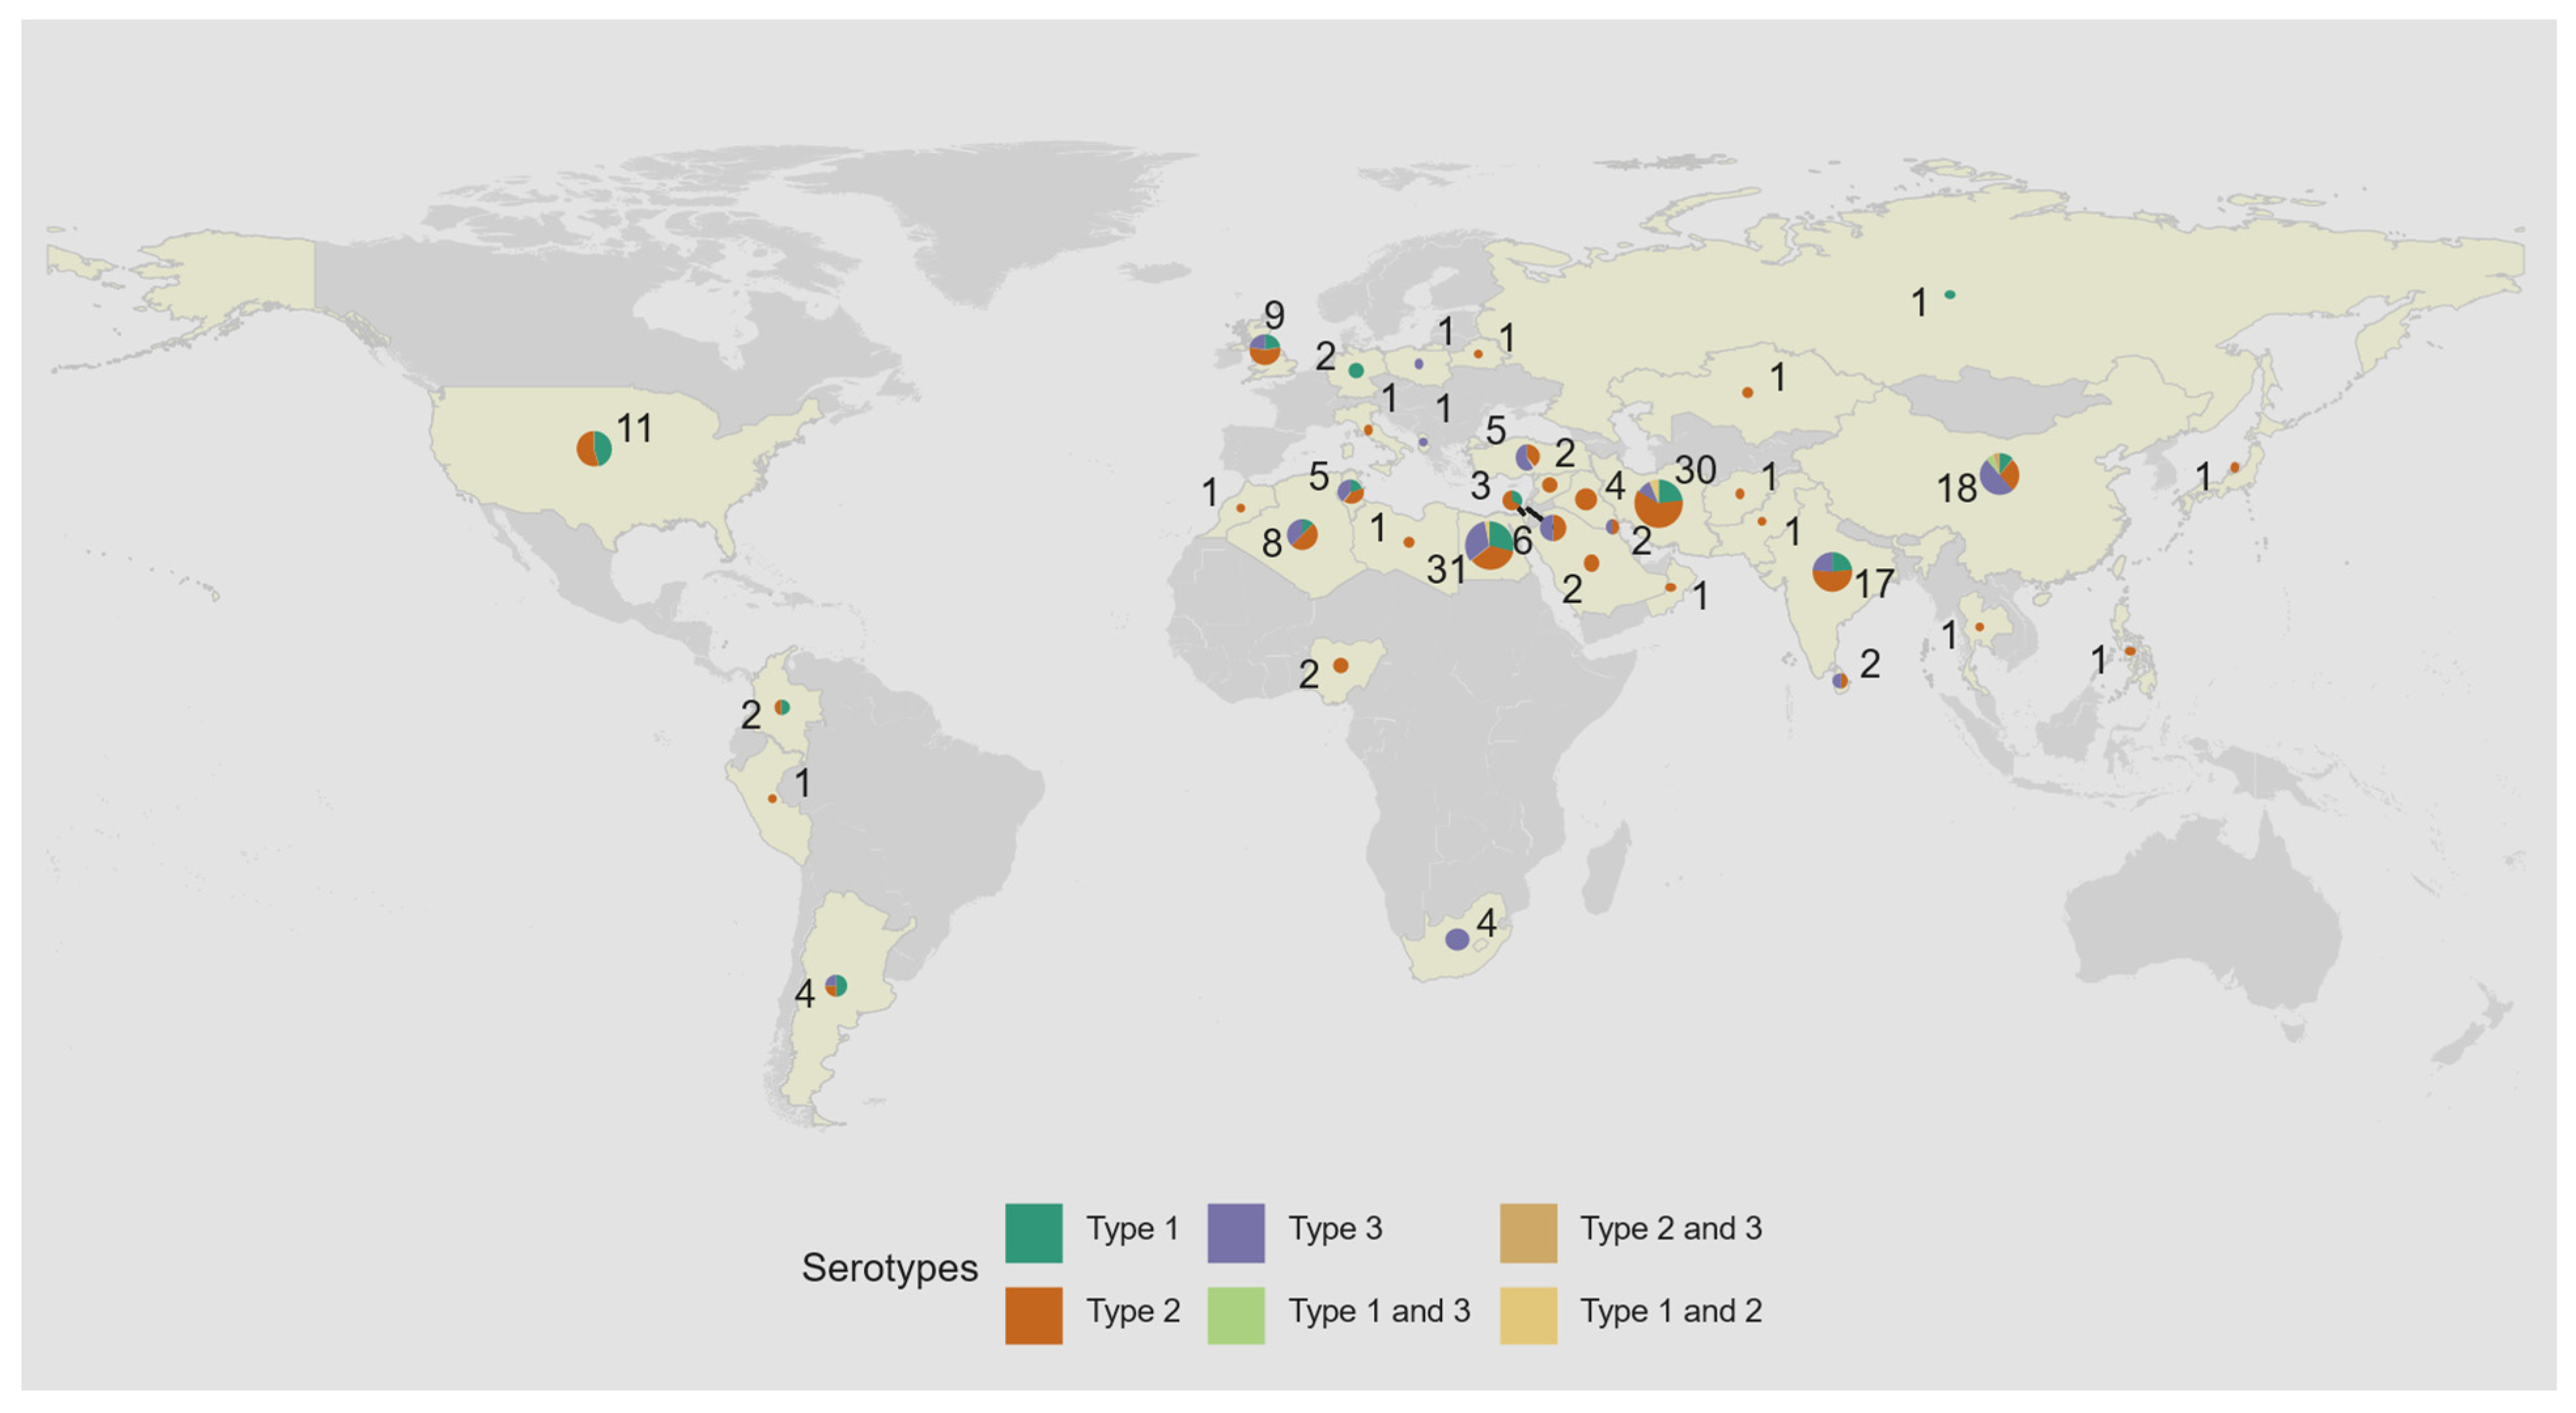Screen dimensions: 2576x1413
Task: Click the Type 1 green legend swatch
Action: (1033, 1232)
